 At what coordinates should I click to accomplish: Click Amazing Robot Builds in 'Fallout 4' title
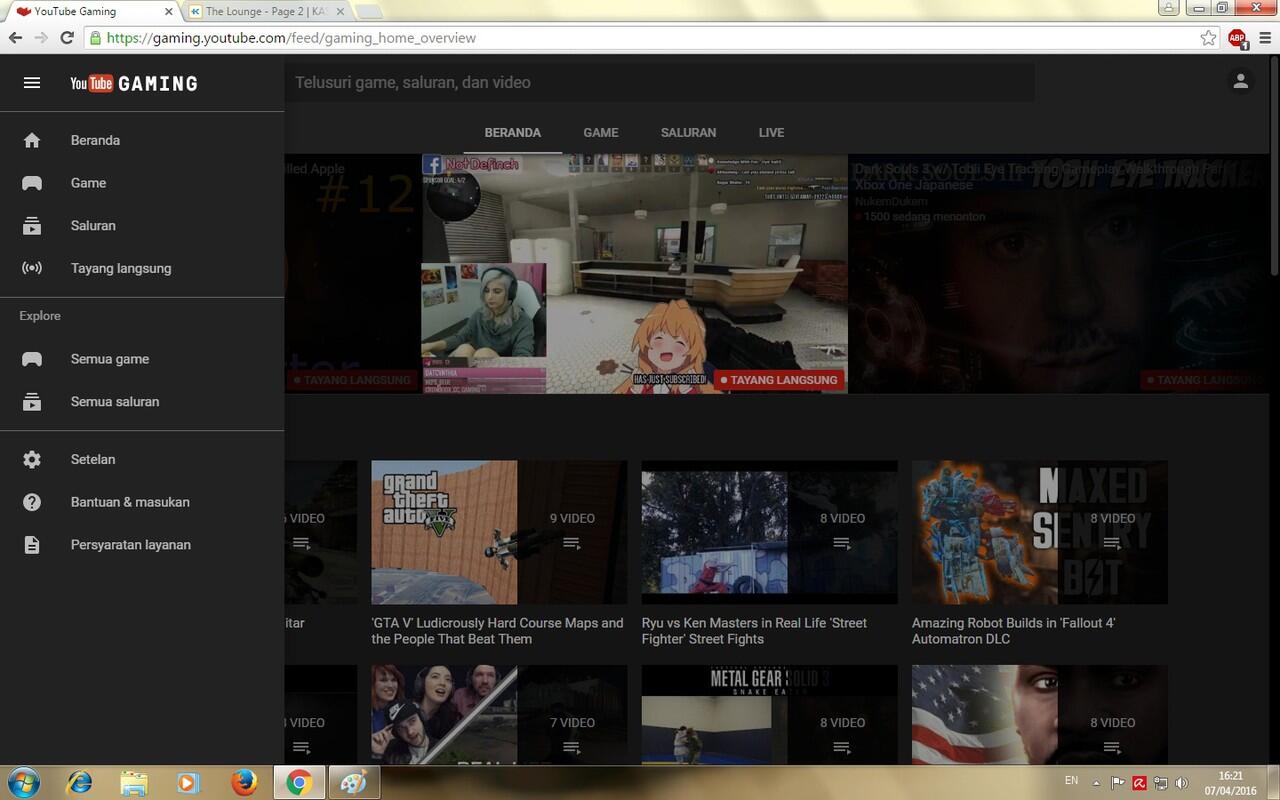1013,631
